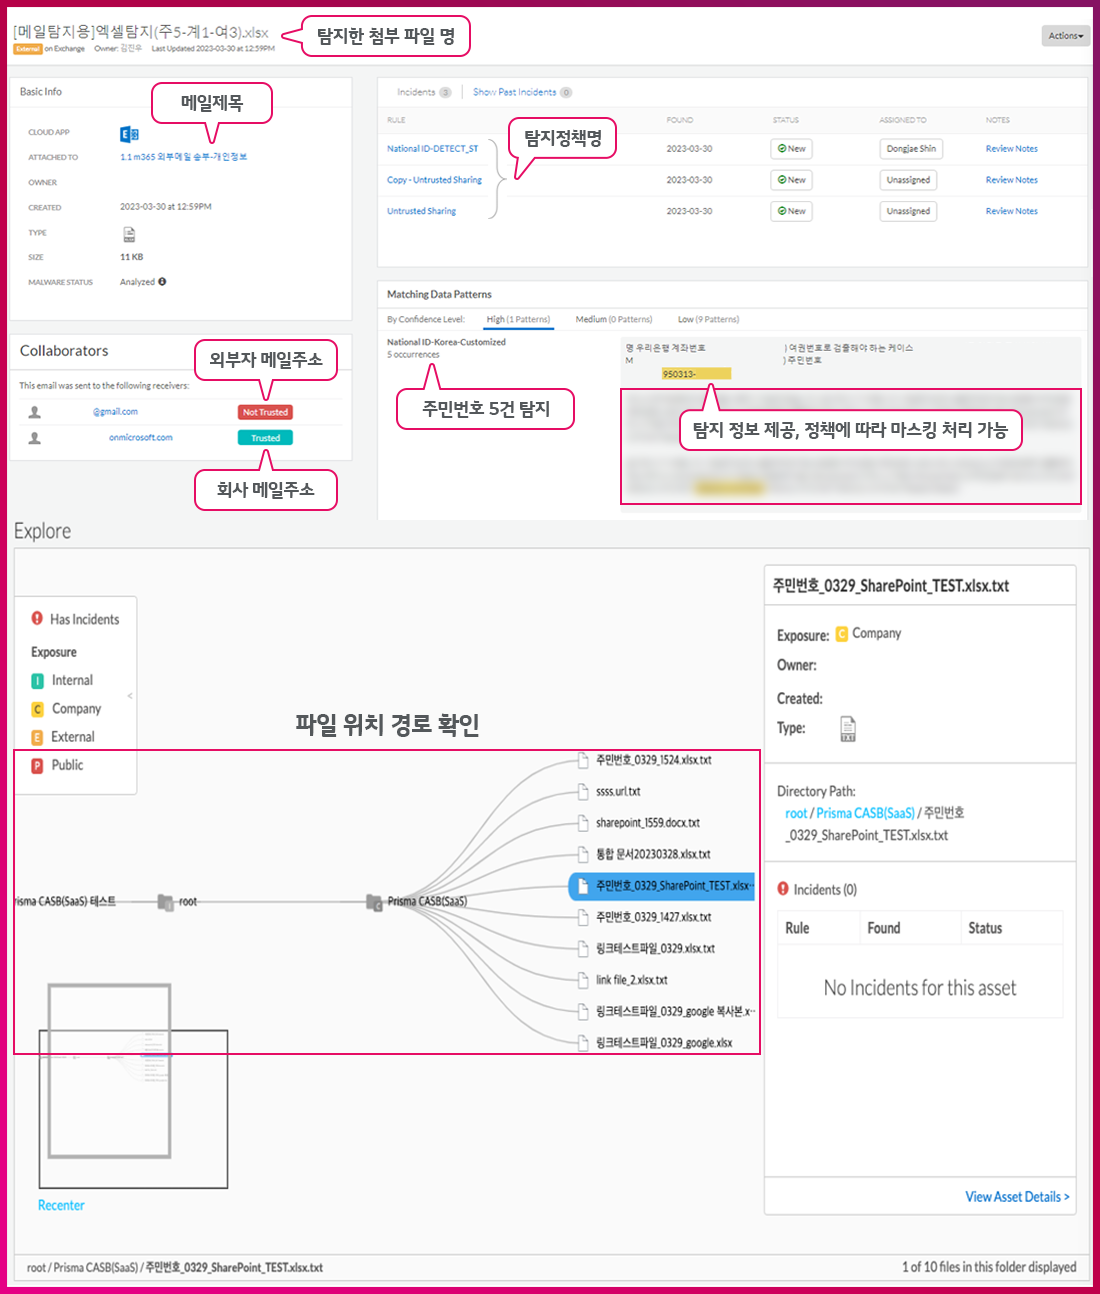Open Review Notes for National ID-DETECT_ST
The height and width of the screenshot is (1294, 1100).
point(1011,149)
